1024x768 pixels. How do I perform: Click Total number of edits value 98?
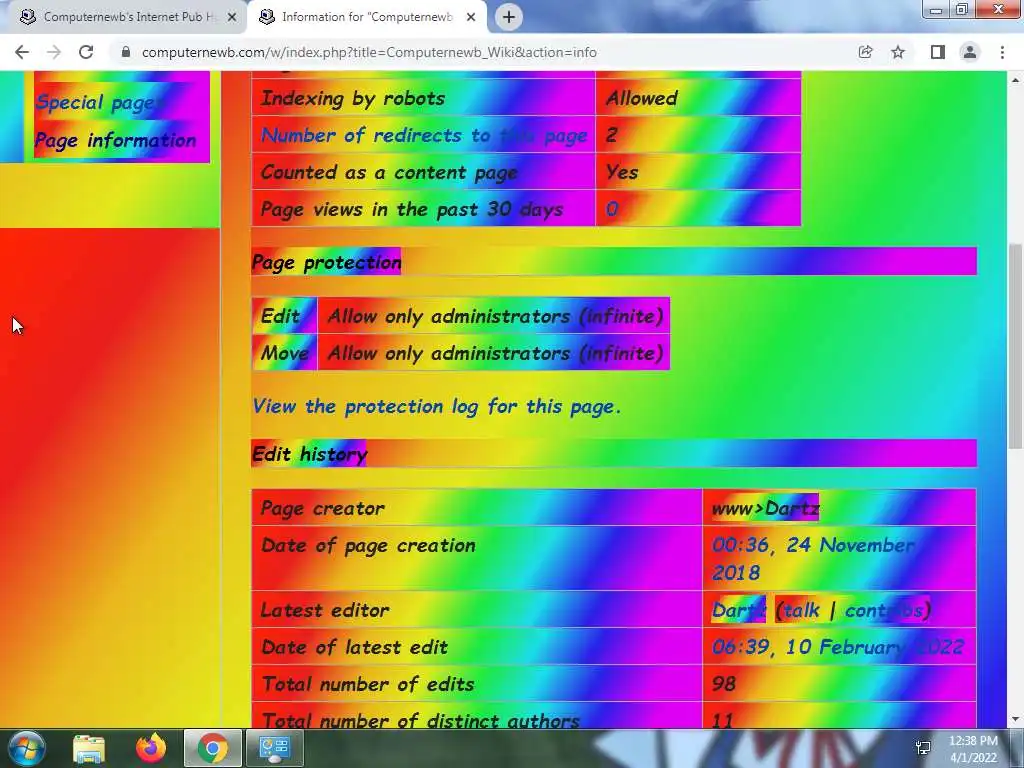(x=724, y=684)
